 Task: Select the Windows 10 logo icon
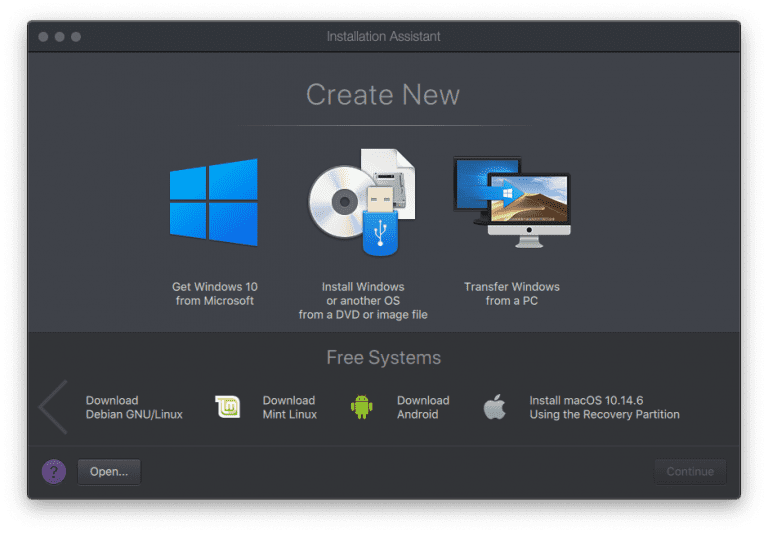pyautogui.click(x=214, y=202)
